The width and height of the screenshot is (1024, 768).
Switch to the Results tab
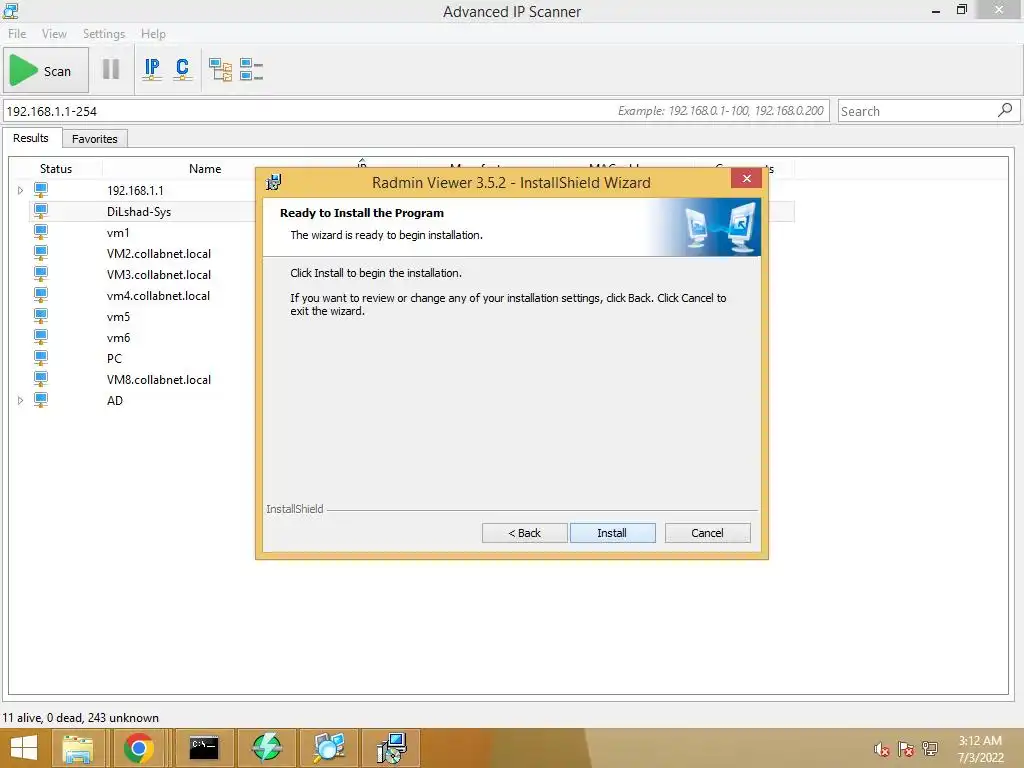31,138
